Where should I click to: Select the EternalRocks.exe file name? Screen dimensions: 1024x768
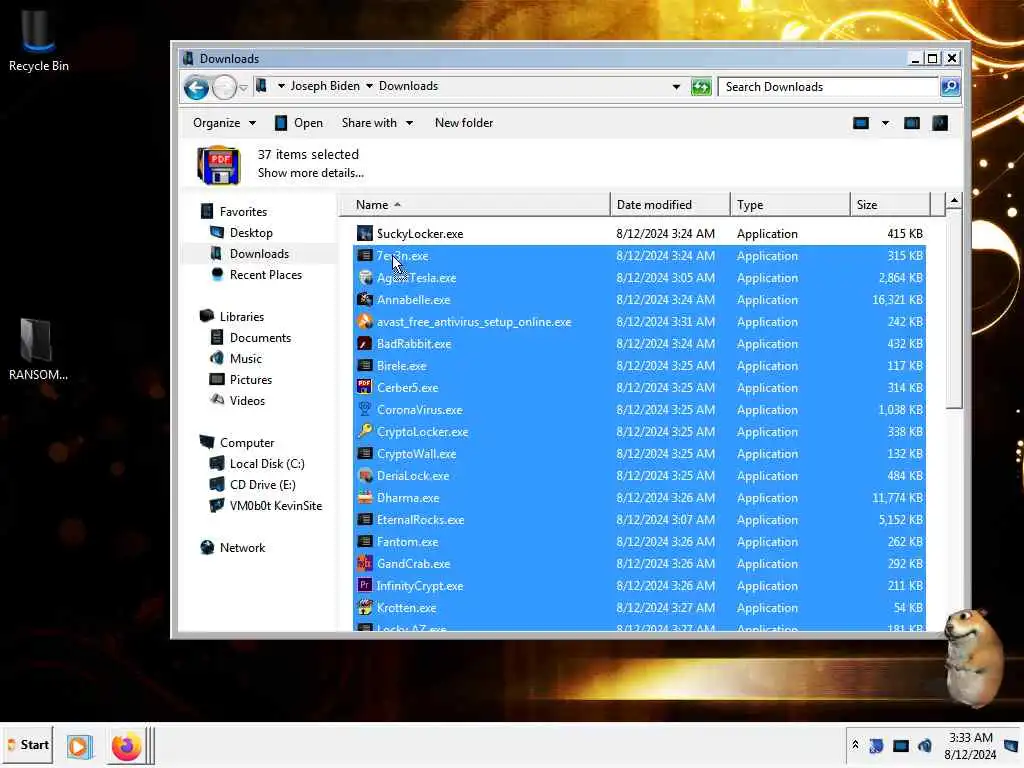(420, 520)
